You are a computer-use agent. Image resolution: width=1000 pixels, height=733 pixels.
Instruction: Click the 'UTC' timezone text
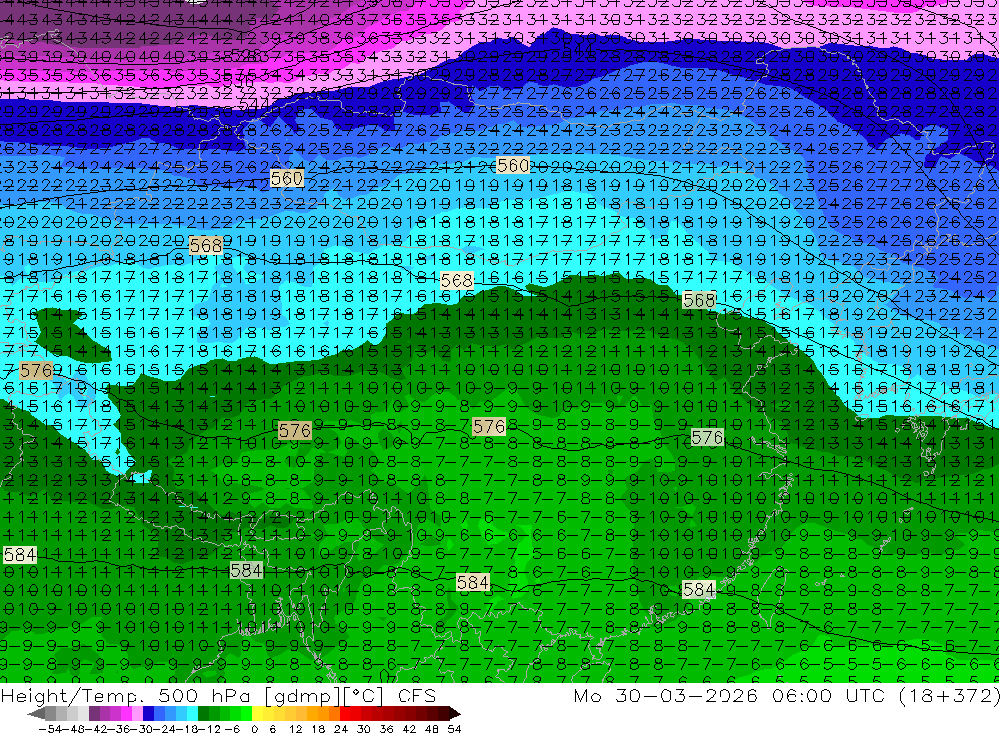click(x=867, y=695)
